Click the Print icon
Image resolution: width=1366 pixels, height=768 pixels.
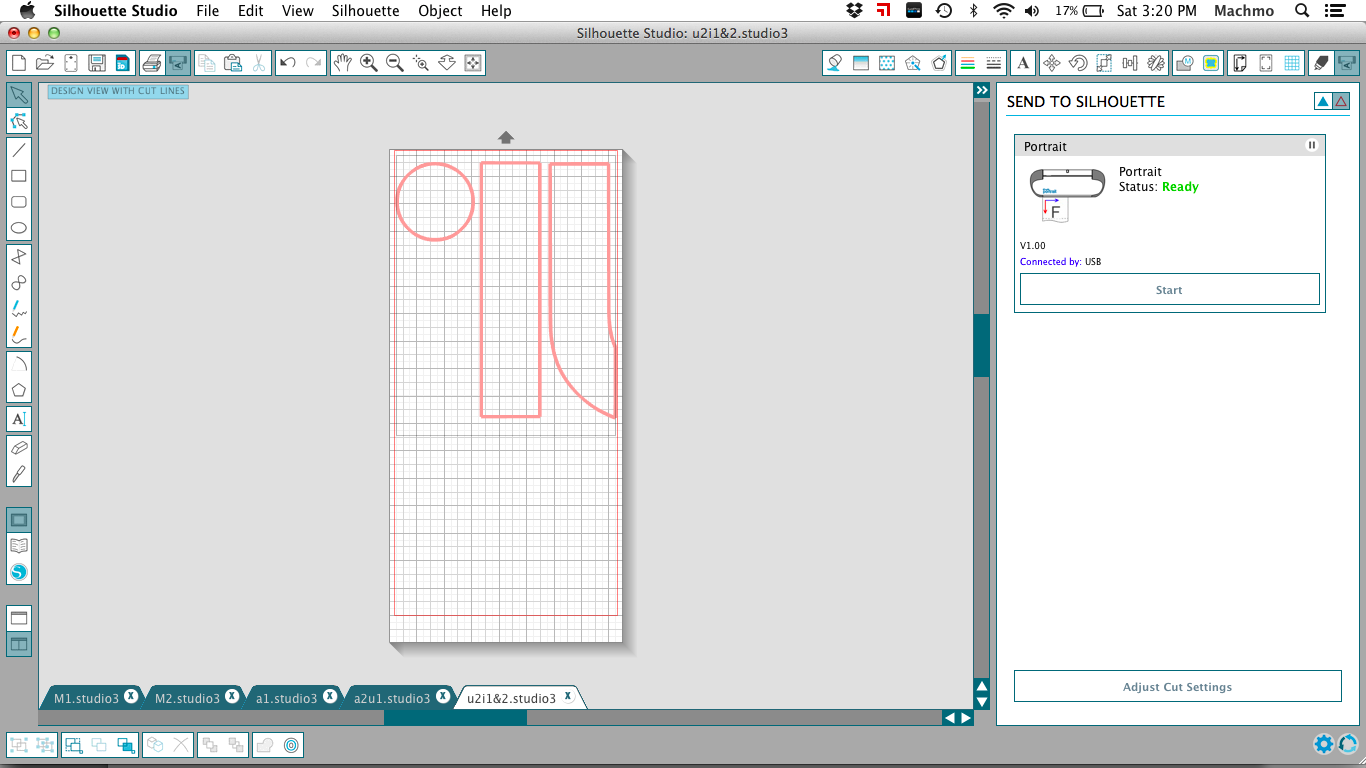coord(152,63)
